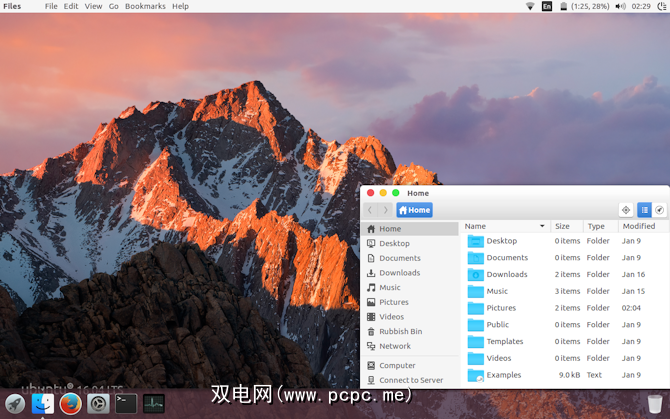This screenshot has height=419, width=670.
Task: Select the Pictures folder icon in file list
Action: tap(476, 308)
